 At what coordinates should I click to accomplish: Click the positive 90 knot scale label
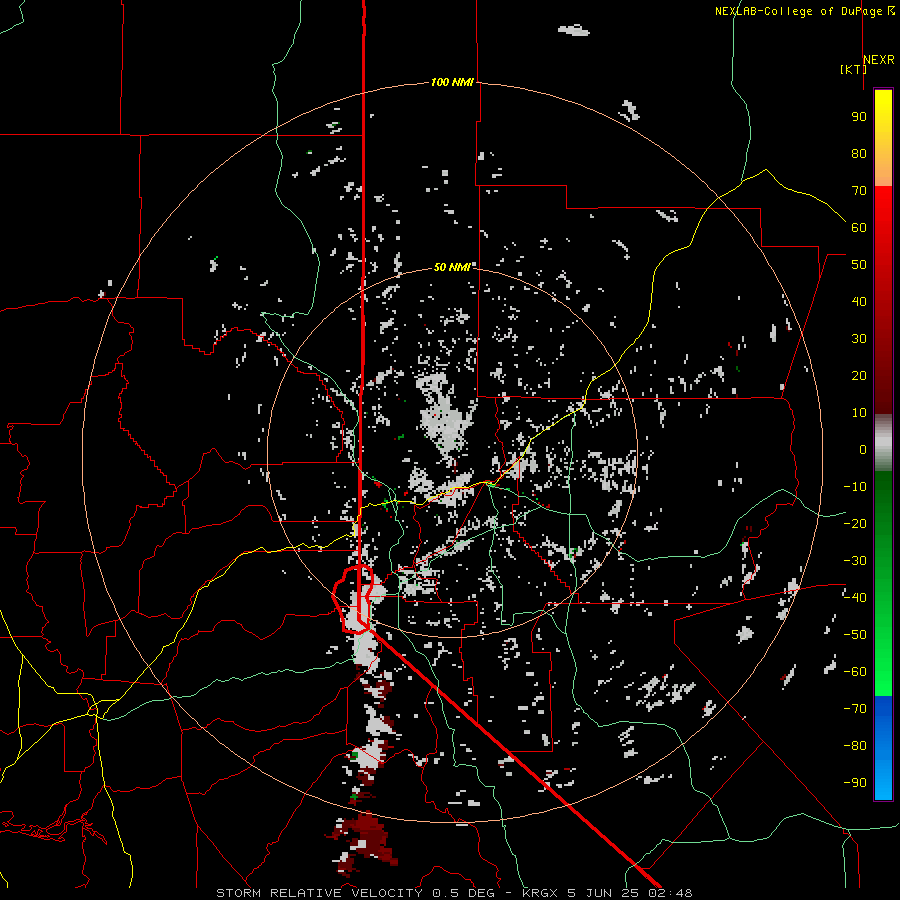coord(859,117)
